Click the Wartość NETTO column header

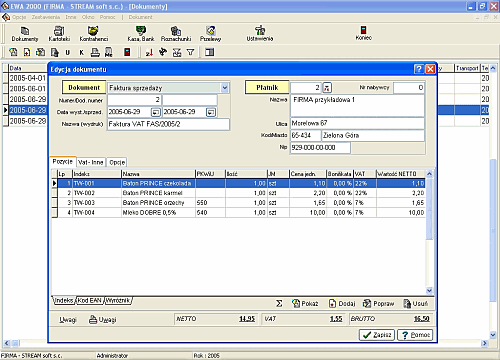(x=401, y=174)
